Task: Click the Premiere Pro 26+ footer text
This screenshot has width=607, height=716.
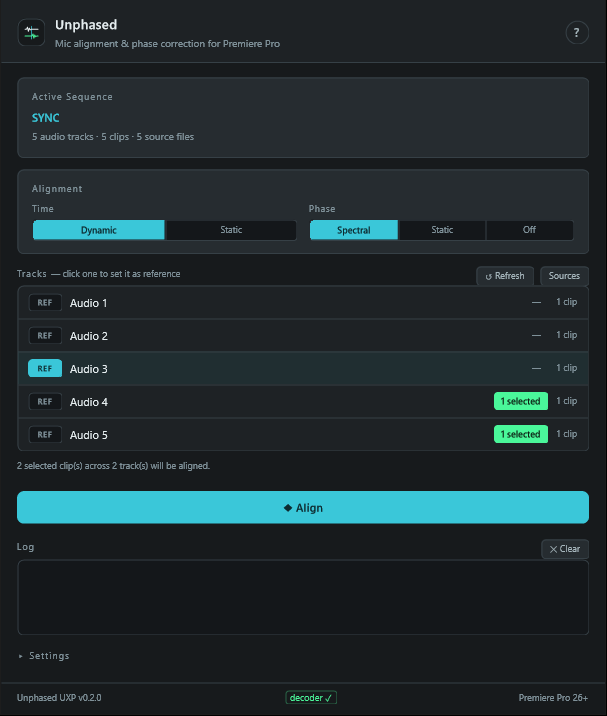Action: 553,698
